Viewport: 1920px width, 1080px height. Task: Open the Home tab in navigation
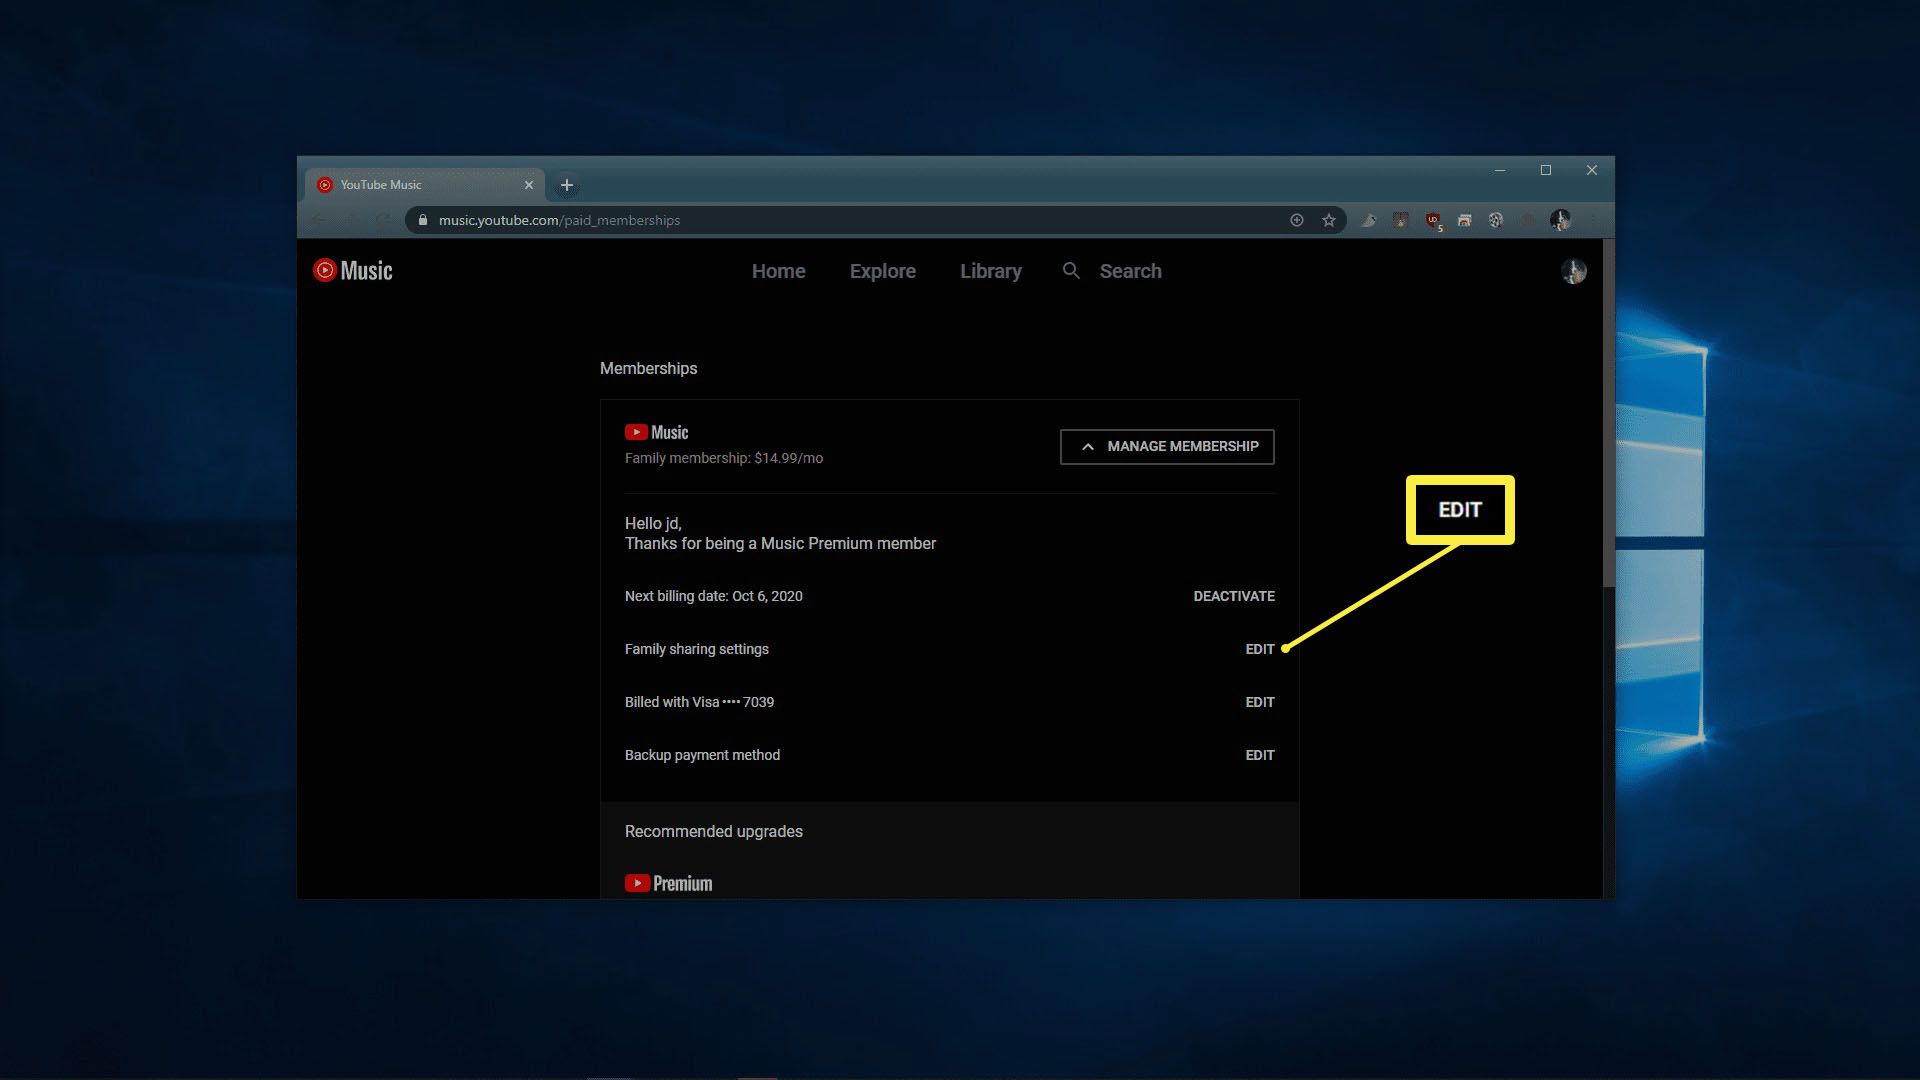778,270
